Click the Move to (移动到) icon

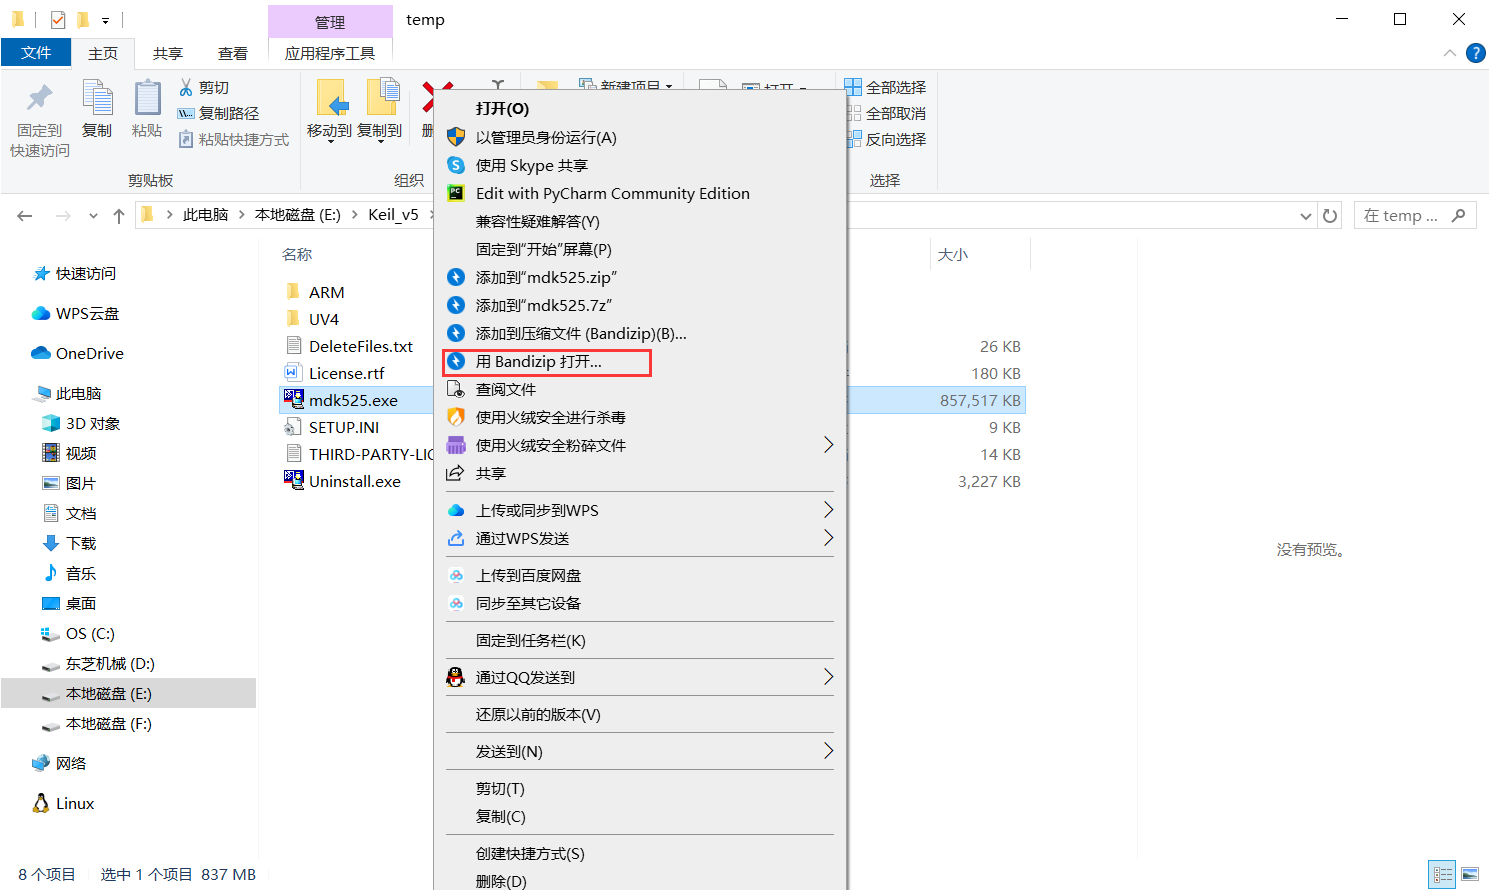coord(330,98)
